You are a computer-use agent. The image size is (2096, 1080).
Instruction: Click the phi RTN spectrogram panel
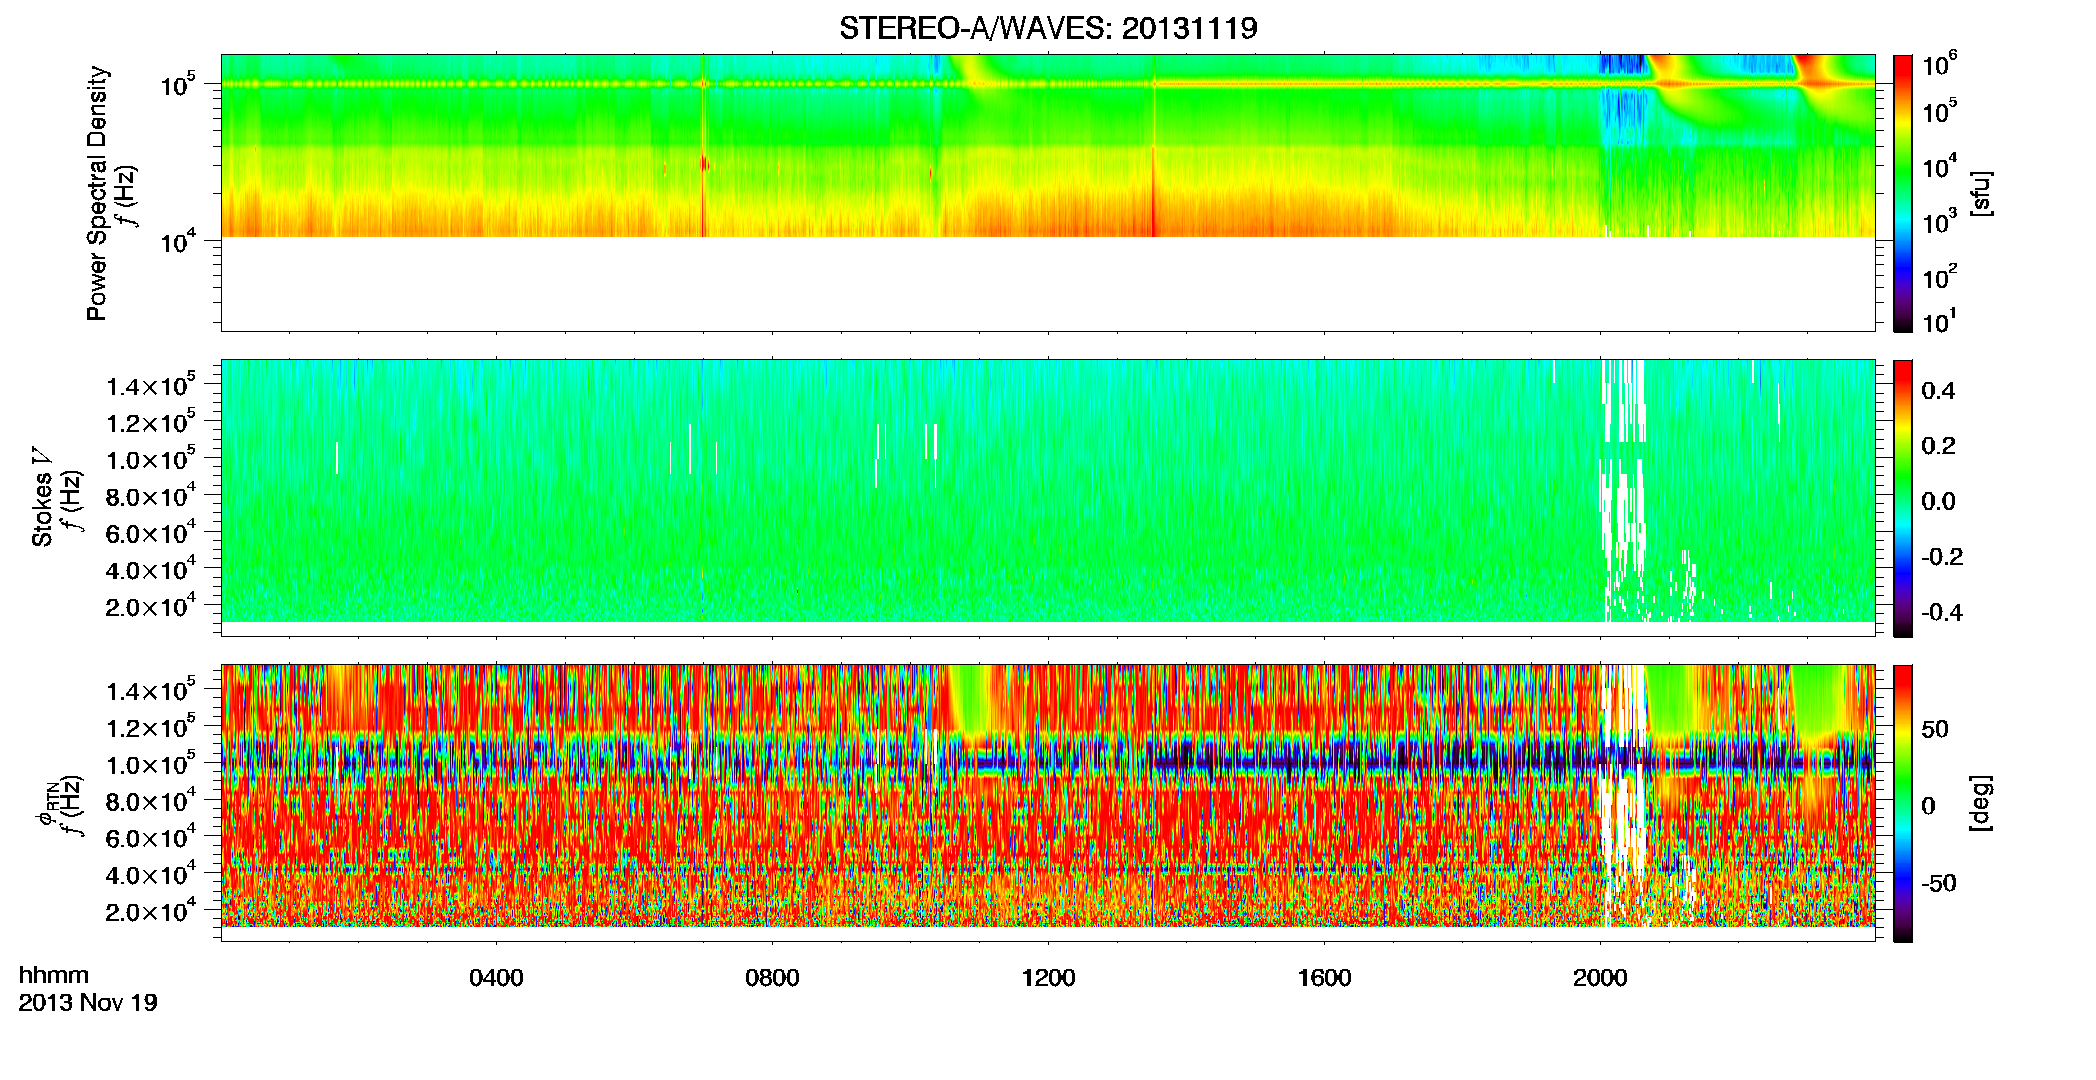[1048, 803]
